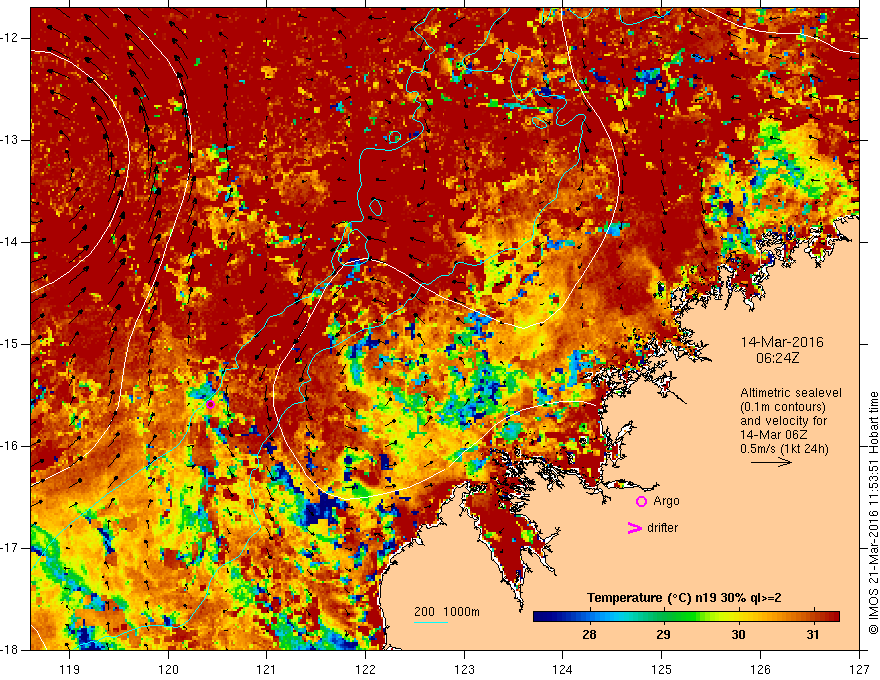
Task: Click latitude label -16 on left axis
Action: (x=10, y=446)
